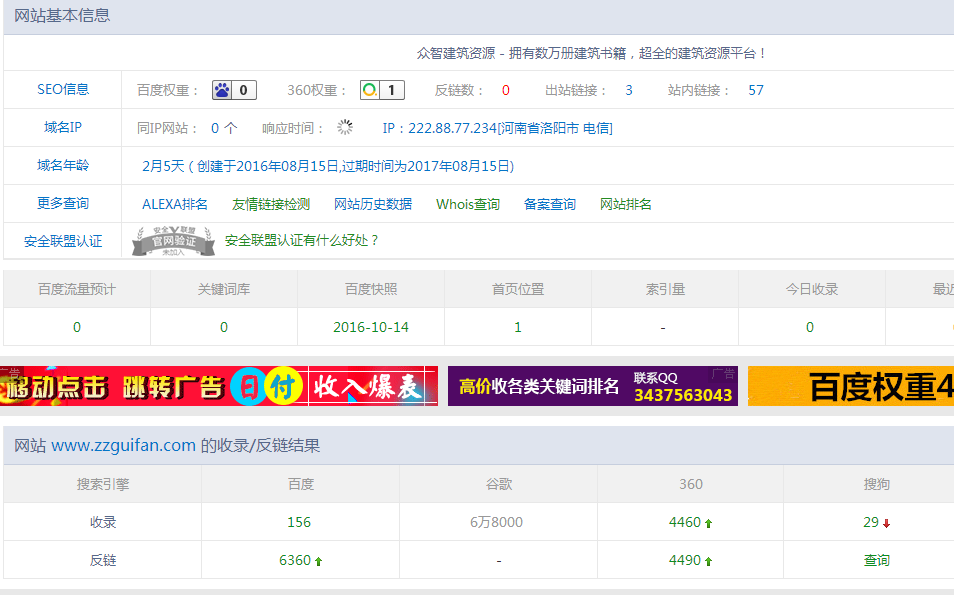Click the 收录 row label

(103, 522)
